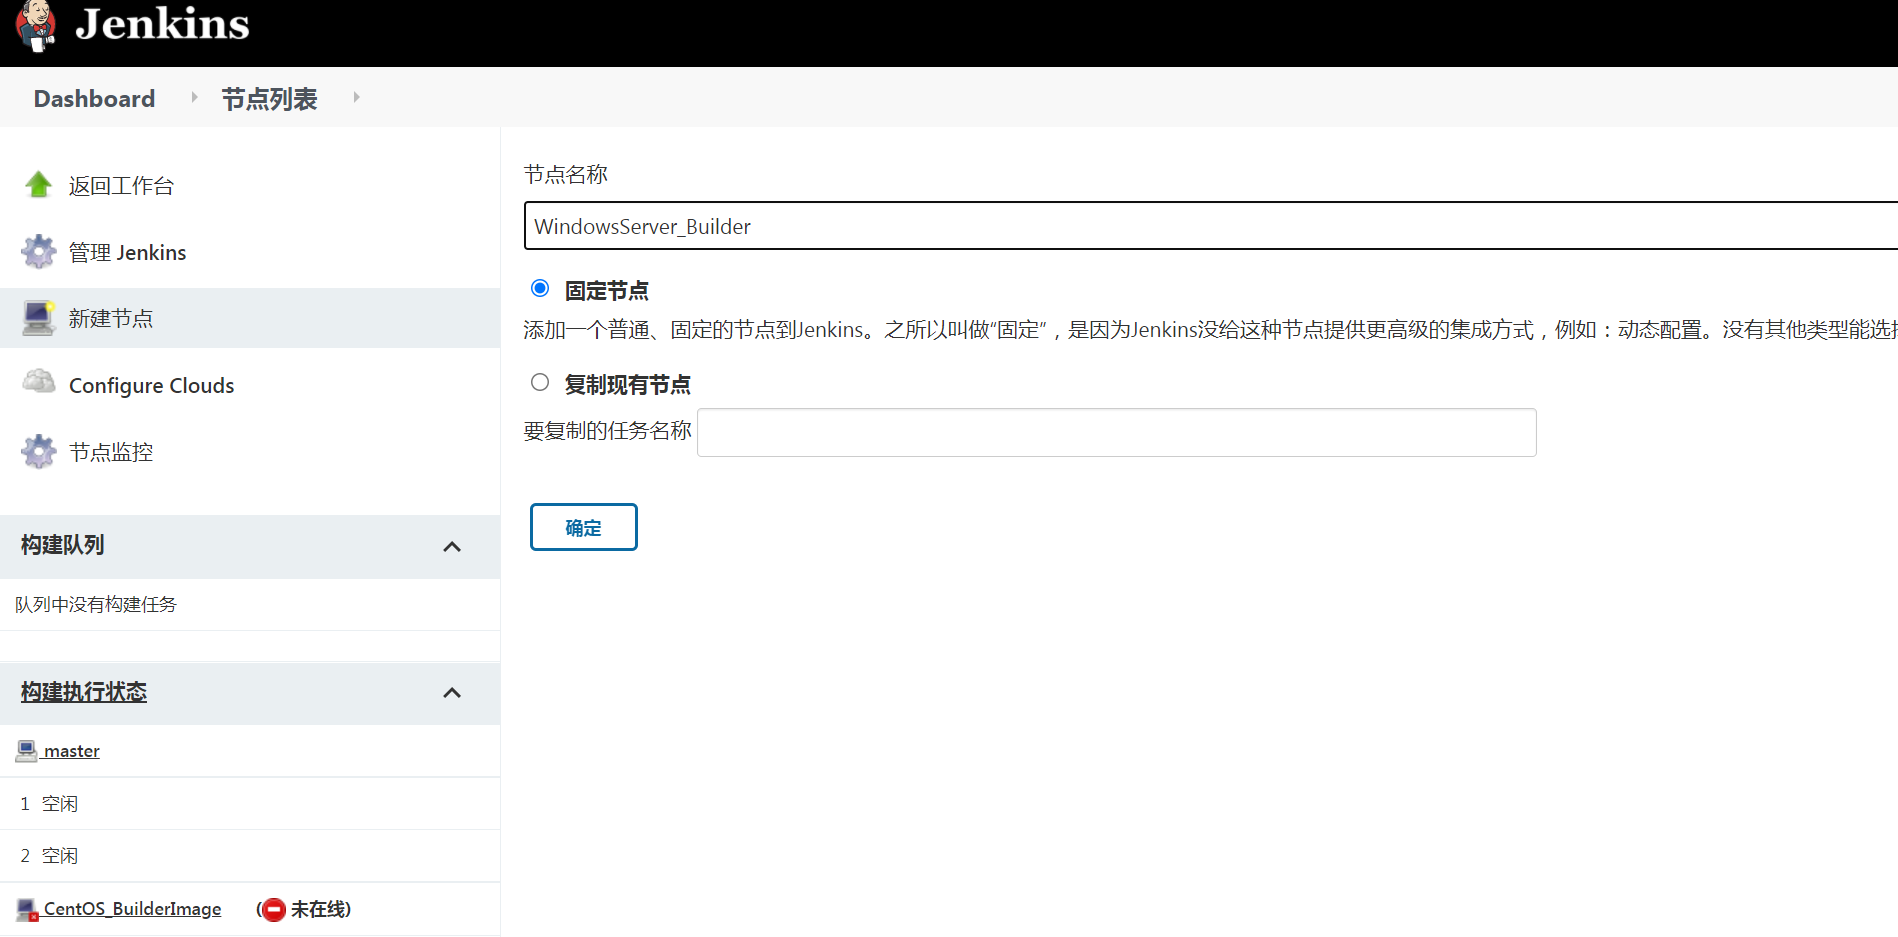This screenshot has height=937, width=1898.
Task: Go to the Dashboard breadcrumb
Action: (x=94, y=98)
